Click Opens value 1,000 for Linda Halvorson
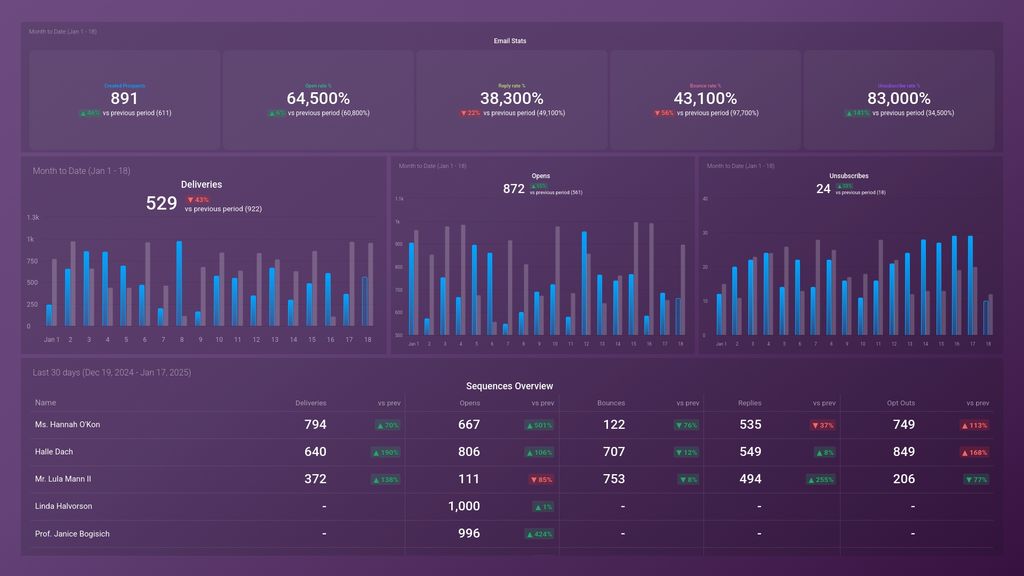 click(464, 506)
